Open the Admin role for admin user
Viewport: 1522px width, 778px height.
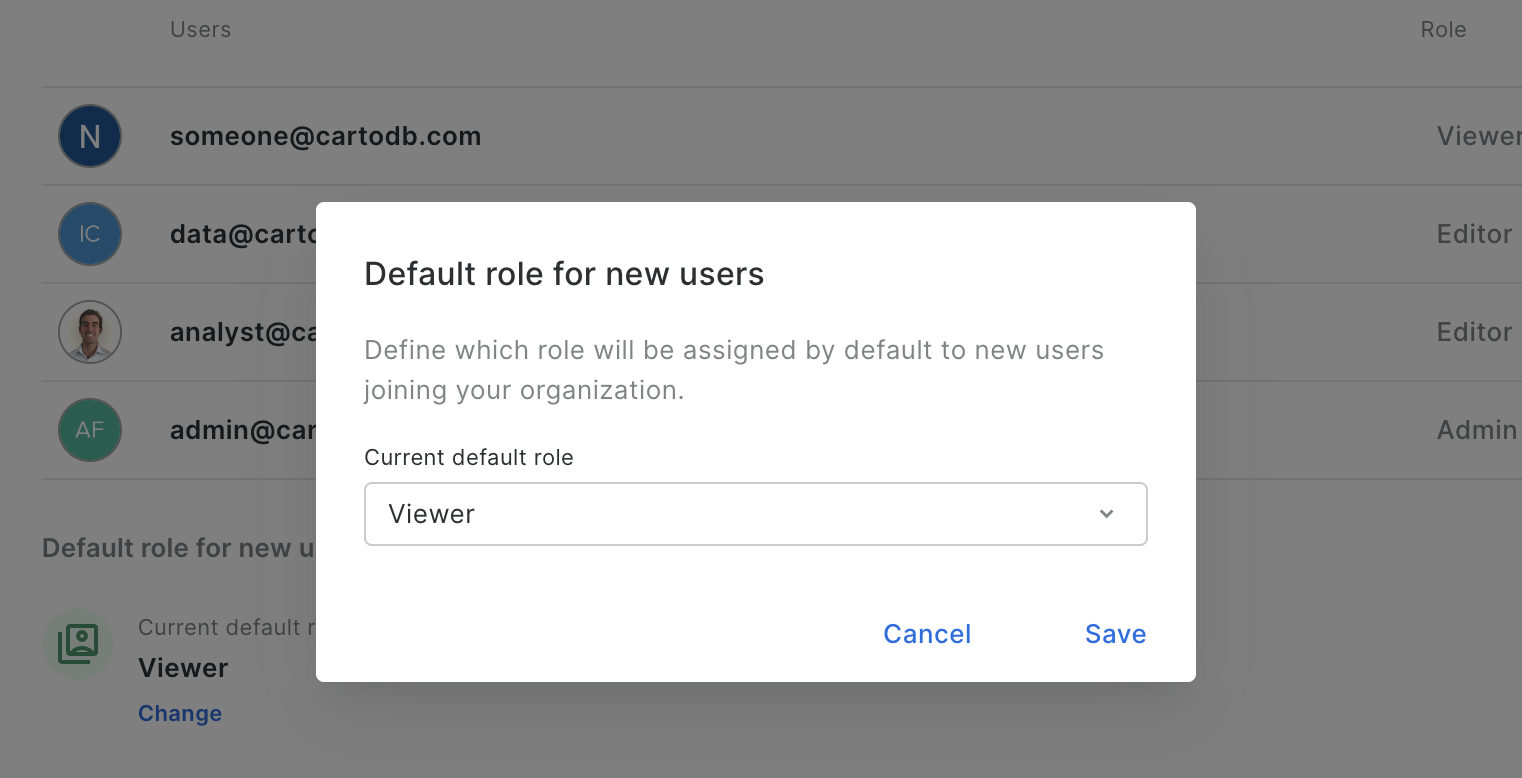click(x=1476, y=430)
